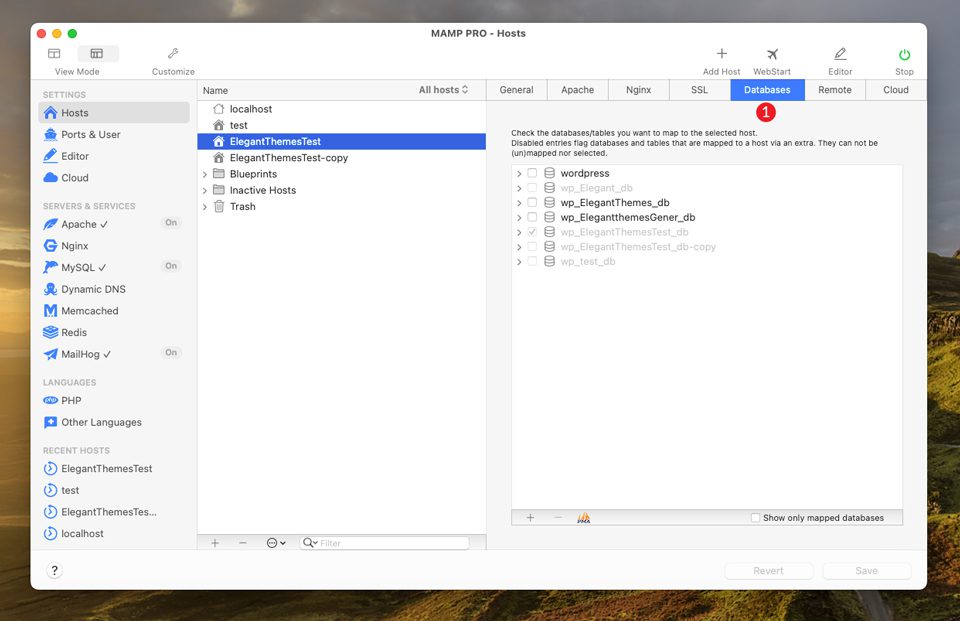Screen dimensions: 960x621
Task: Switch to the General tab
Action: tap(516, 89)
